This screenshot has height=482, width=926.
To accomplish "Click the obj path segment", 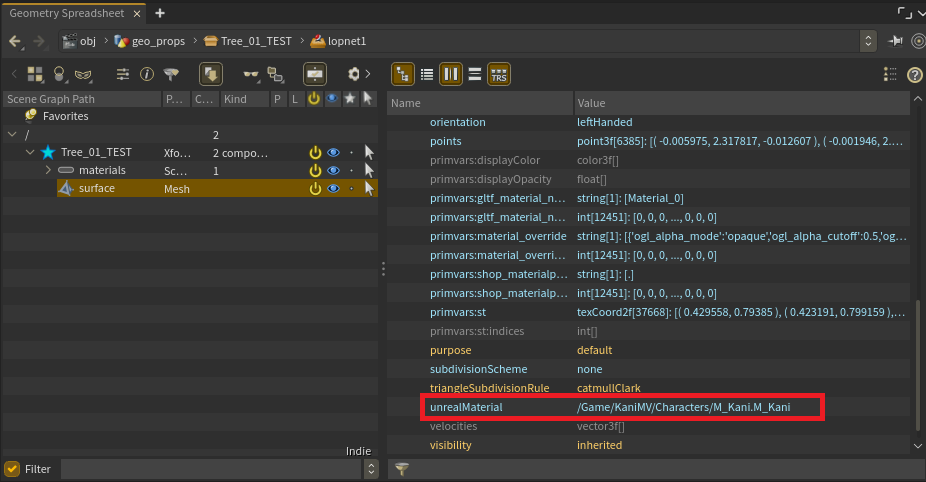I will pyautogui.click(x=80, y=41).
